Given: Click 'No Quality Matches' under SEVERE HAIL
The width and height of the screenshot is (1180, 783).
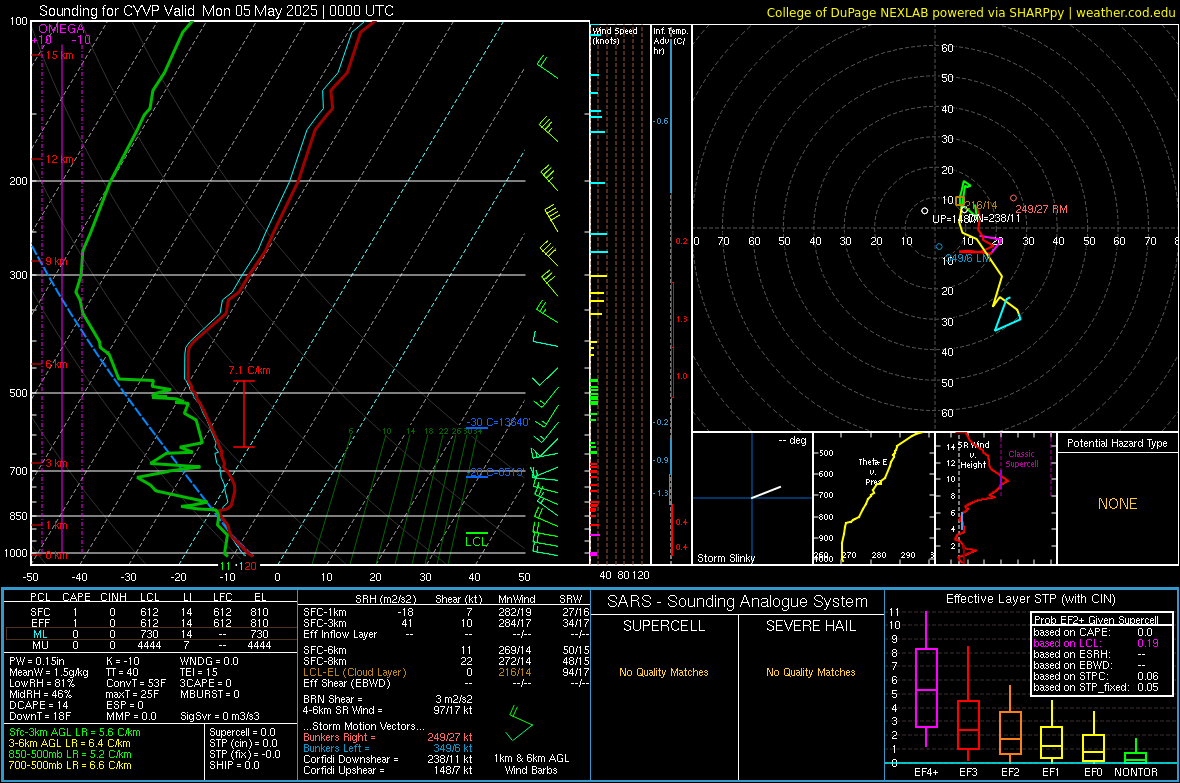Looking at the screenshot, I should click(x=810, y=672).
